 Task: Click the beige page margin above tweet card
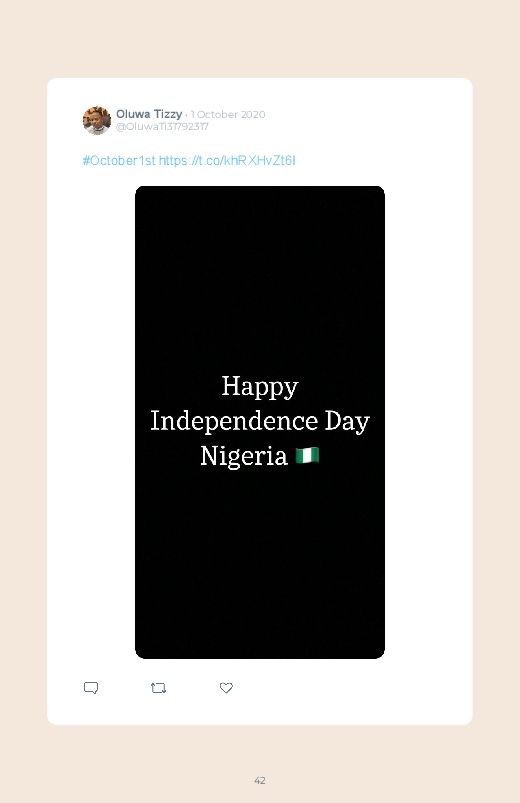pyautogui.click(x=260, y=38)
